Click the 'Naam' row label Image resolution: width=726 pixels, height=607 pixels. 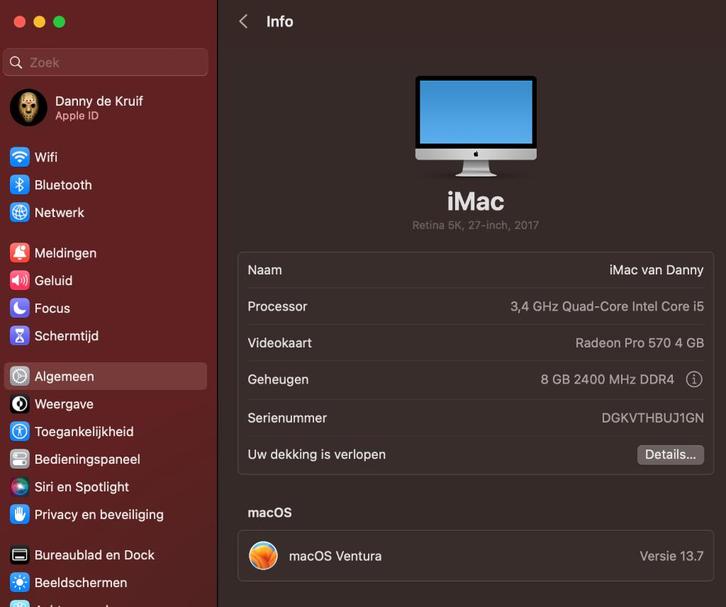point(265,270)
